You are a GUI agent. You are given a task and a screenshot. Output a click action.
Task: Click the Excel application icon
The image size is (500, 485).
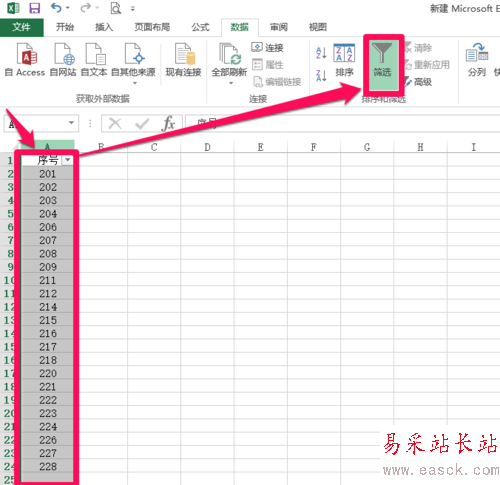13,8
